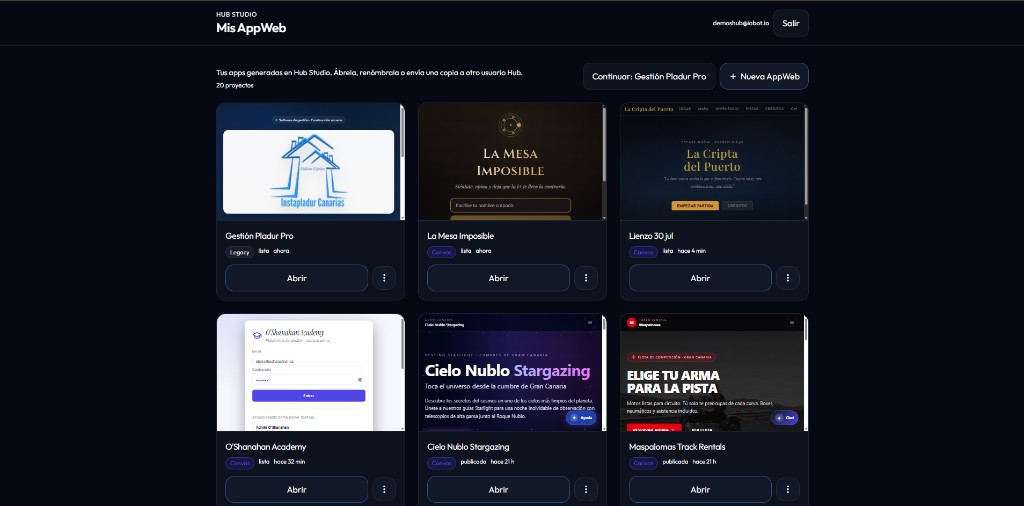This screenshot has width=1024, height=506.
Task: Click the account email in the header
Action: point(741,23)
